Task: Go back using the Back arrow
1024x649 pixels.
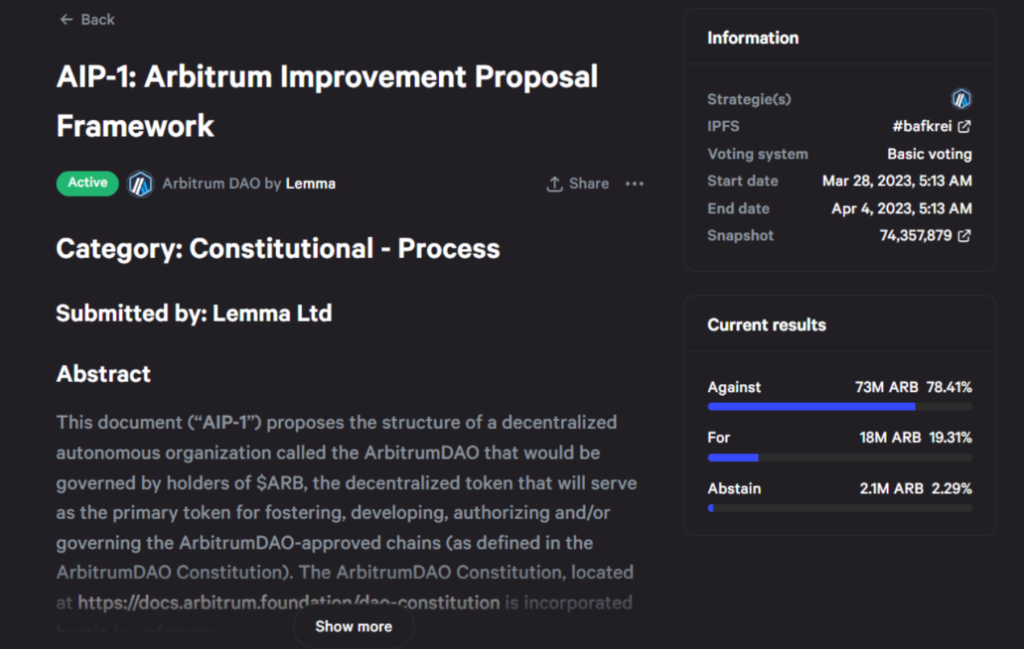Action: click(66, 20)
